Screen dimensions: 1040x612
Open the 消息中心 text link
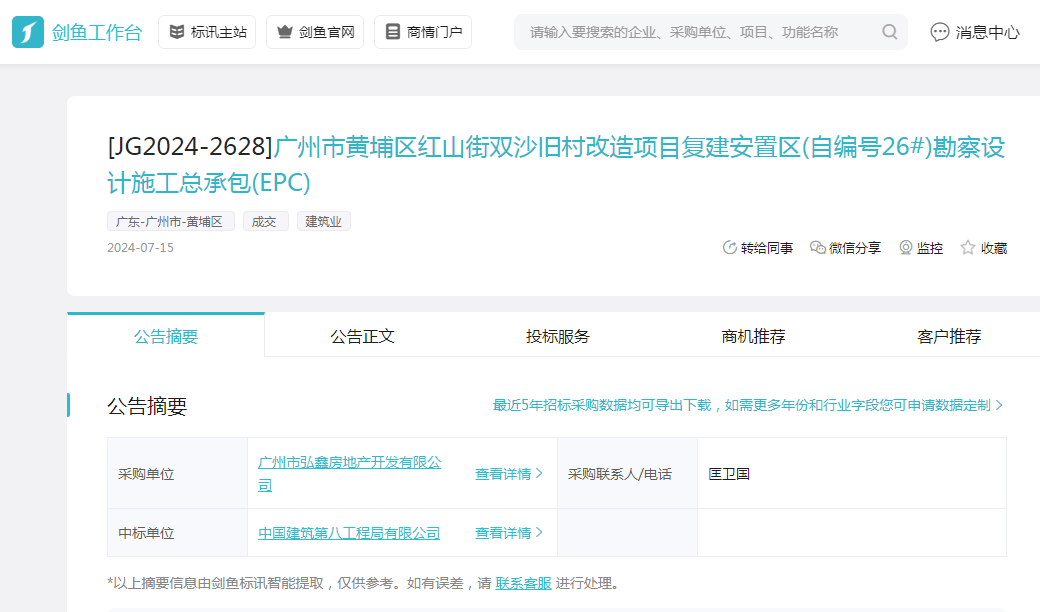pyautogui.click(x=987, y=32)
